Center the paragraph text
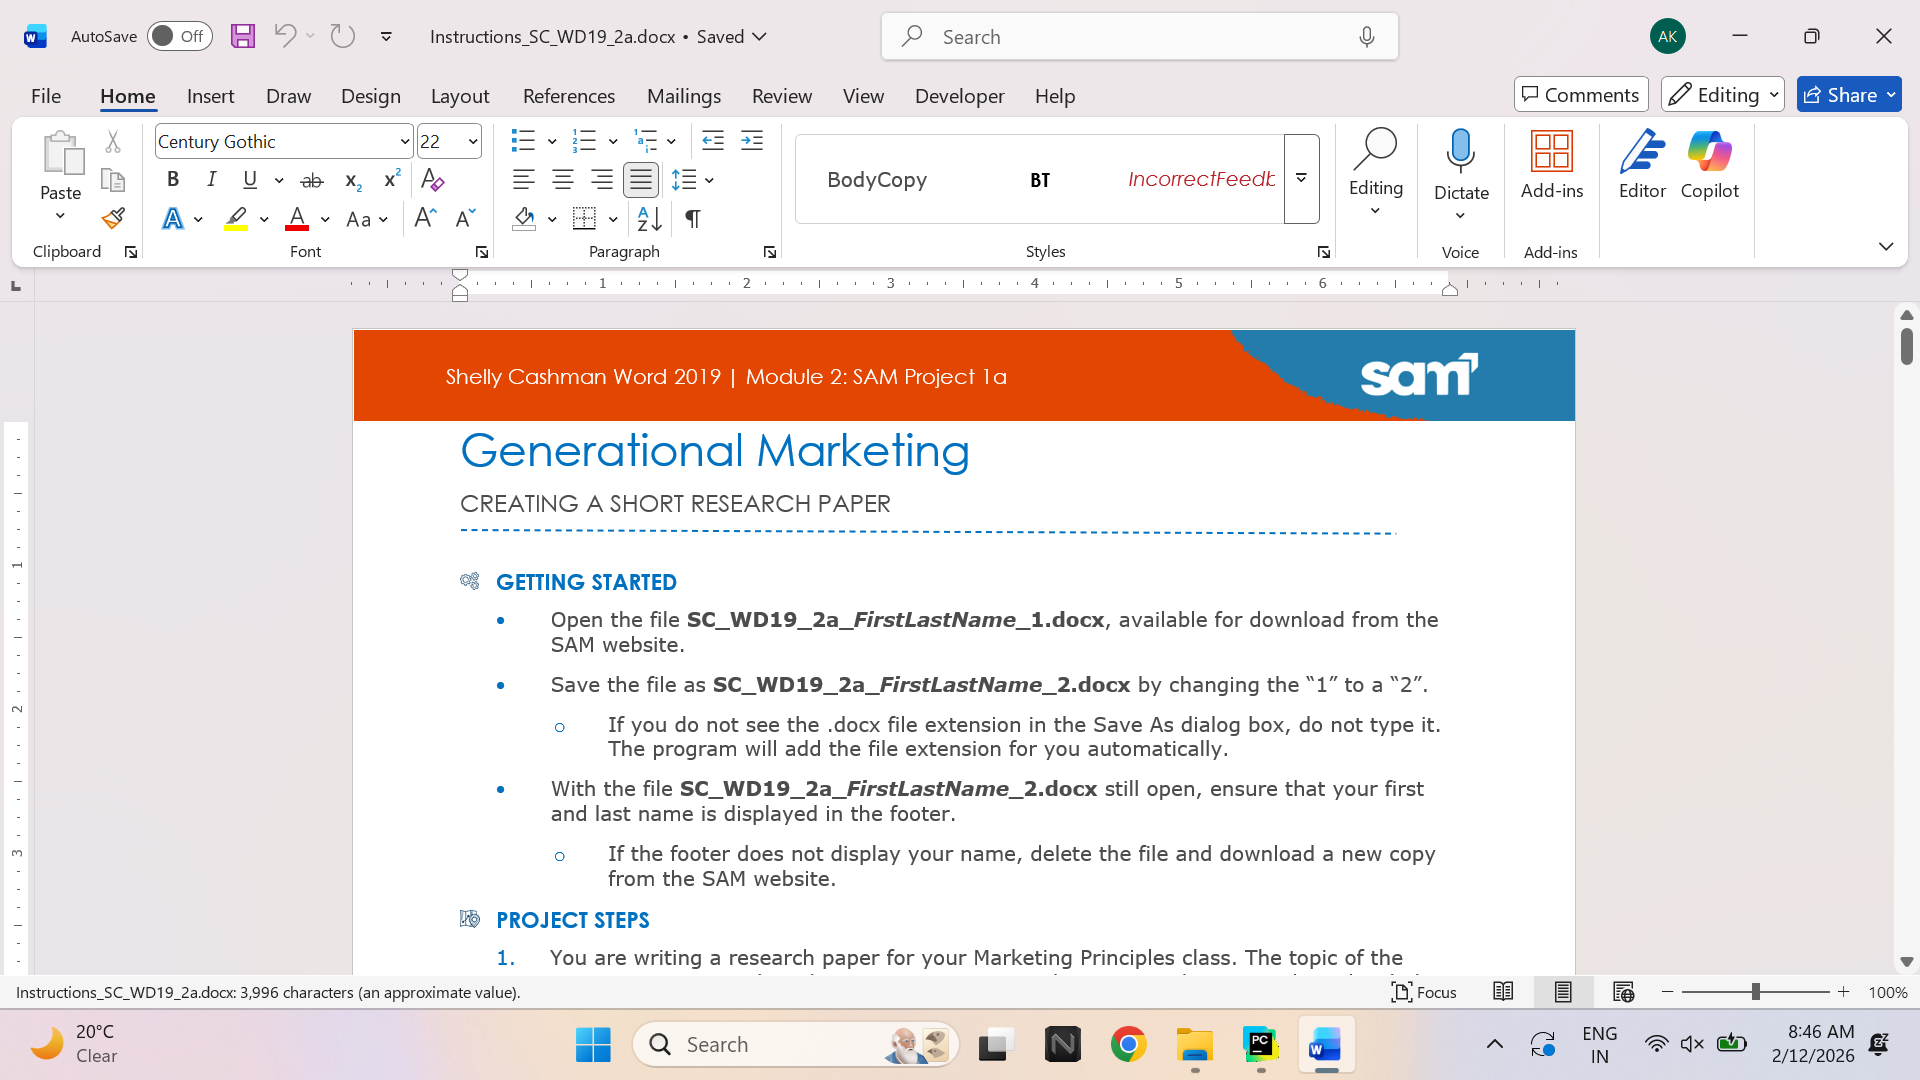This screenshot has width=1920, height=1080. click(x=563, y=180)
